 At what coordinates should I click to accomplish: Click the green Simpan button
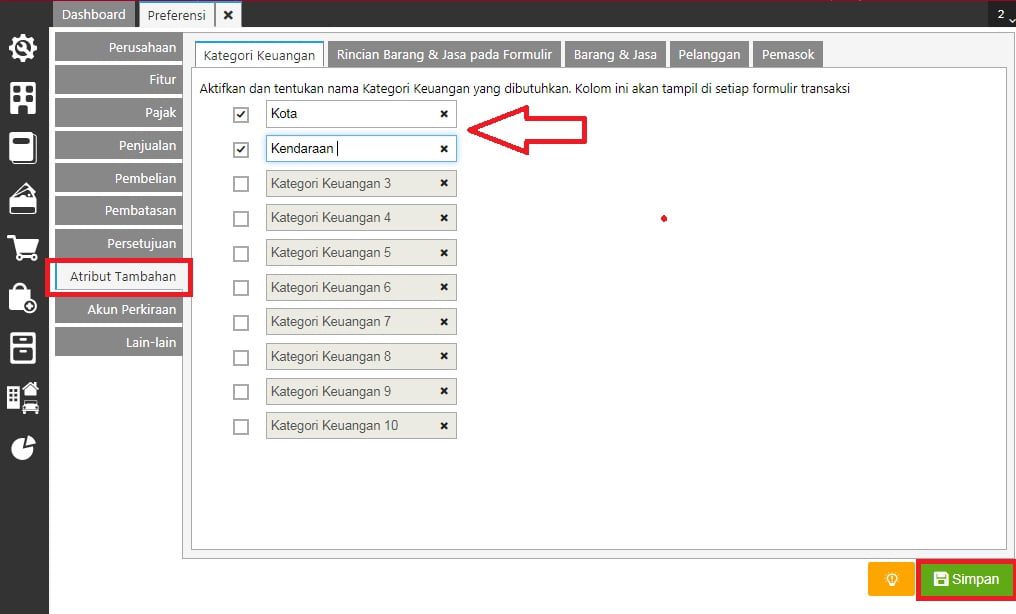point(967,579)
